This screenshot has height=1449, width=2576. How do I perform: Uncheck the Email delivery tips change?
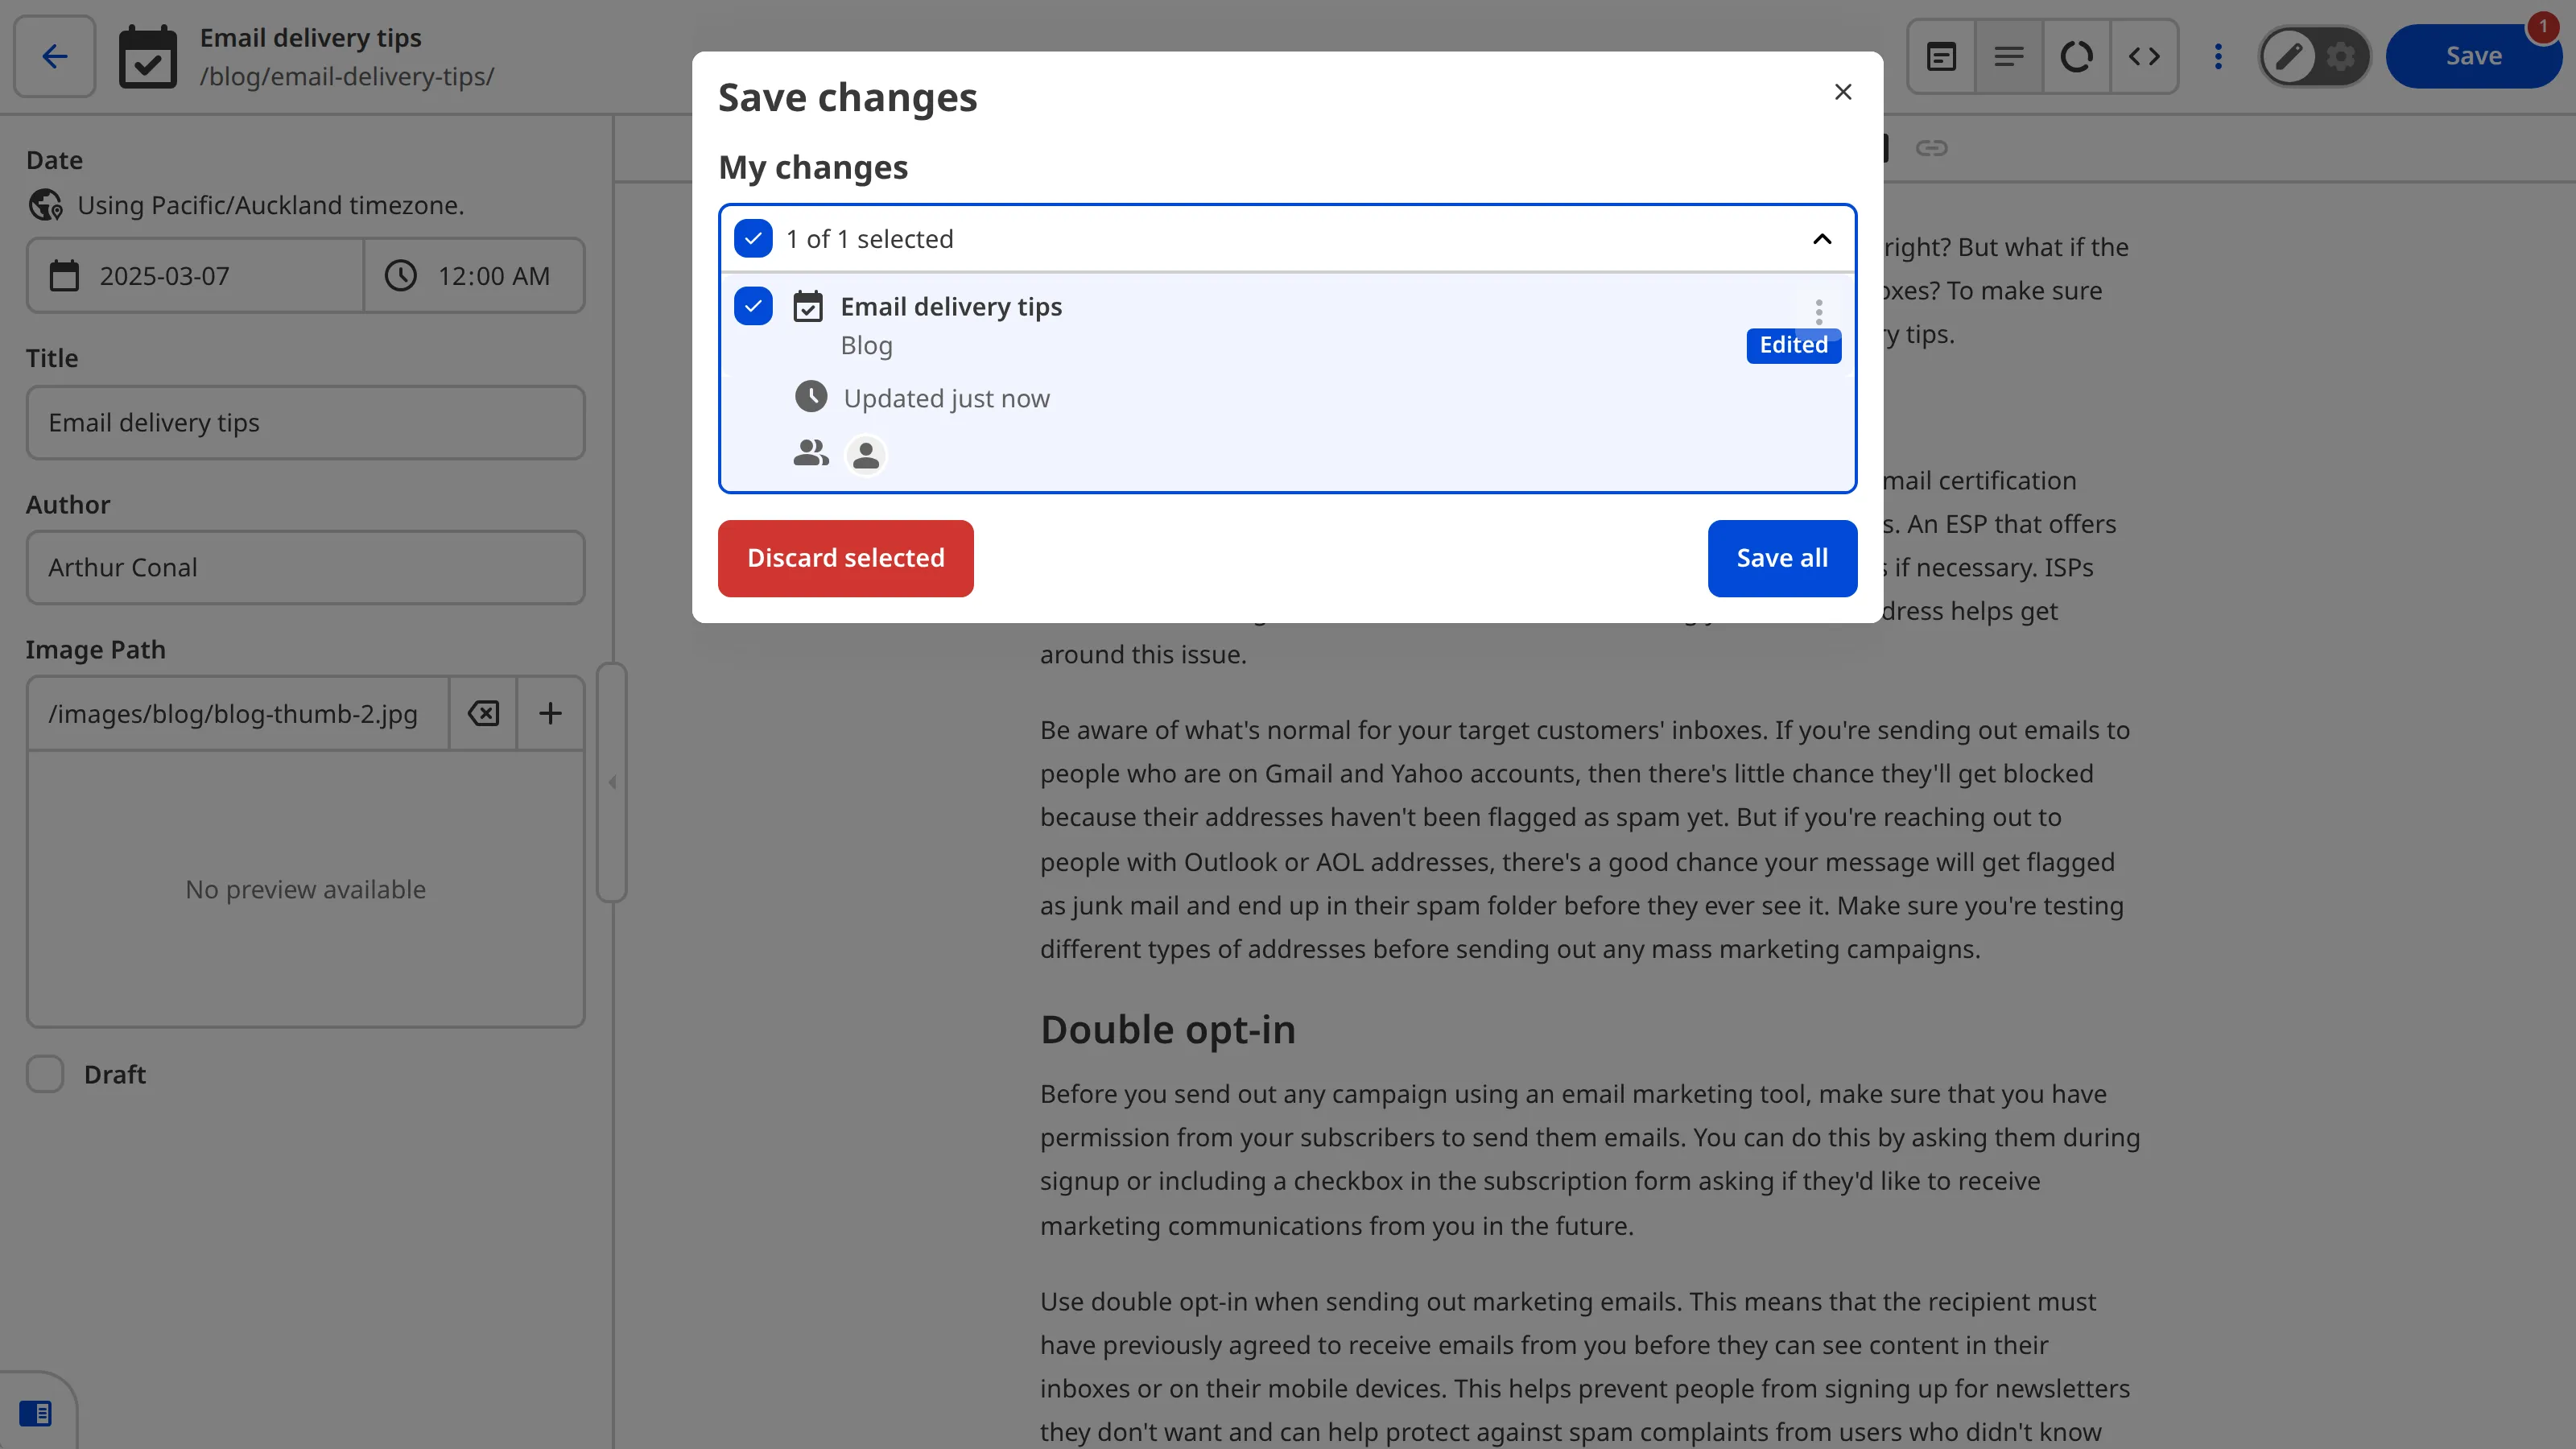coord(753,306)
